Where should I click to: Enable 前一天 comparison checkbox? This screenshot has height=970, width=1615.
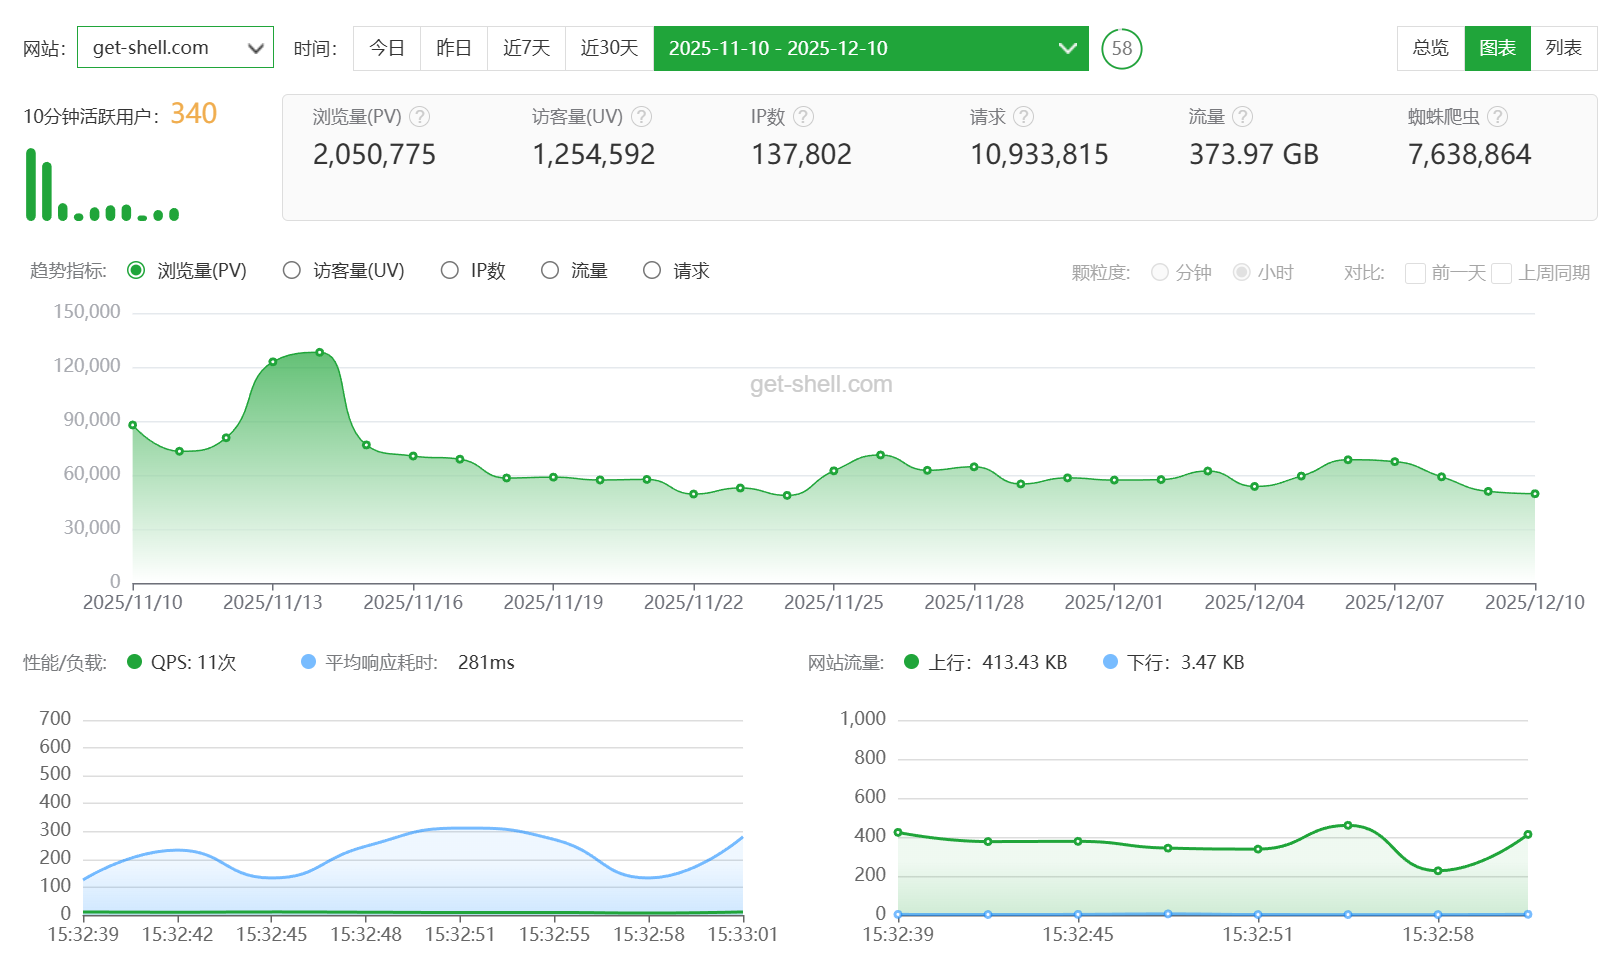(1415, 273)
